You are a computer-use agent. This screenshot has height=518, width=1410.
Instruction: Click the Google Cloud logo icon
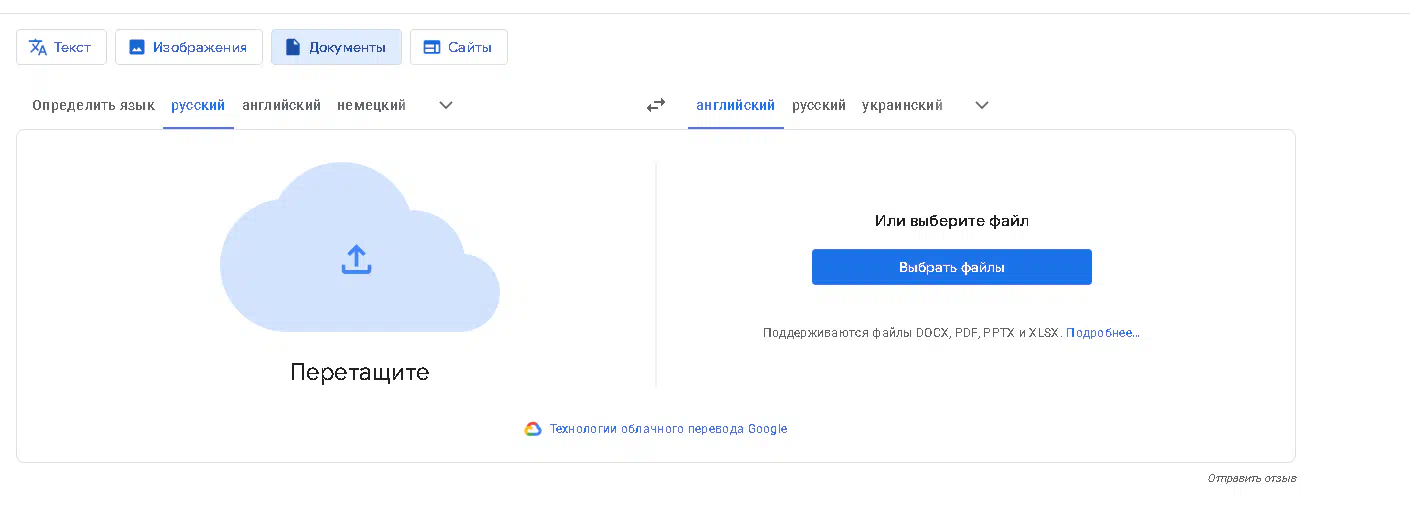533,429
